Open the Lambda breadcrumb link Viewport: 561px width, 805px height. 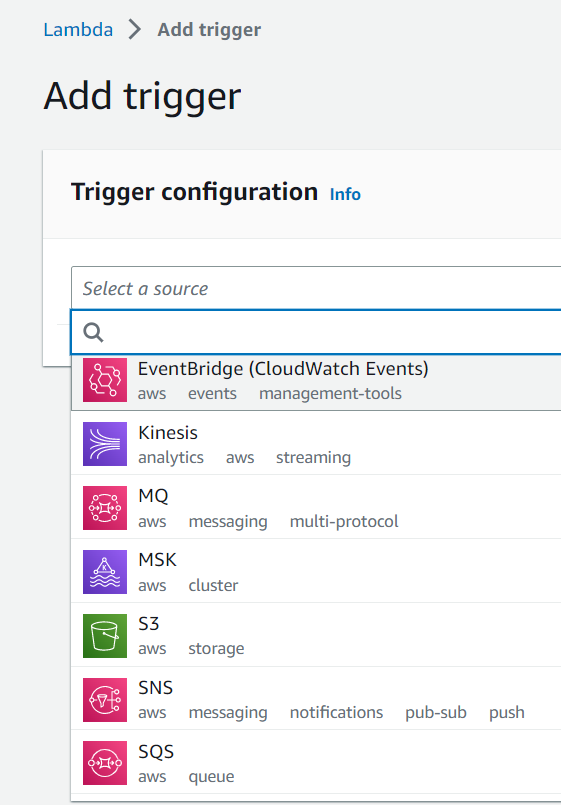point(78,29)
